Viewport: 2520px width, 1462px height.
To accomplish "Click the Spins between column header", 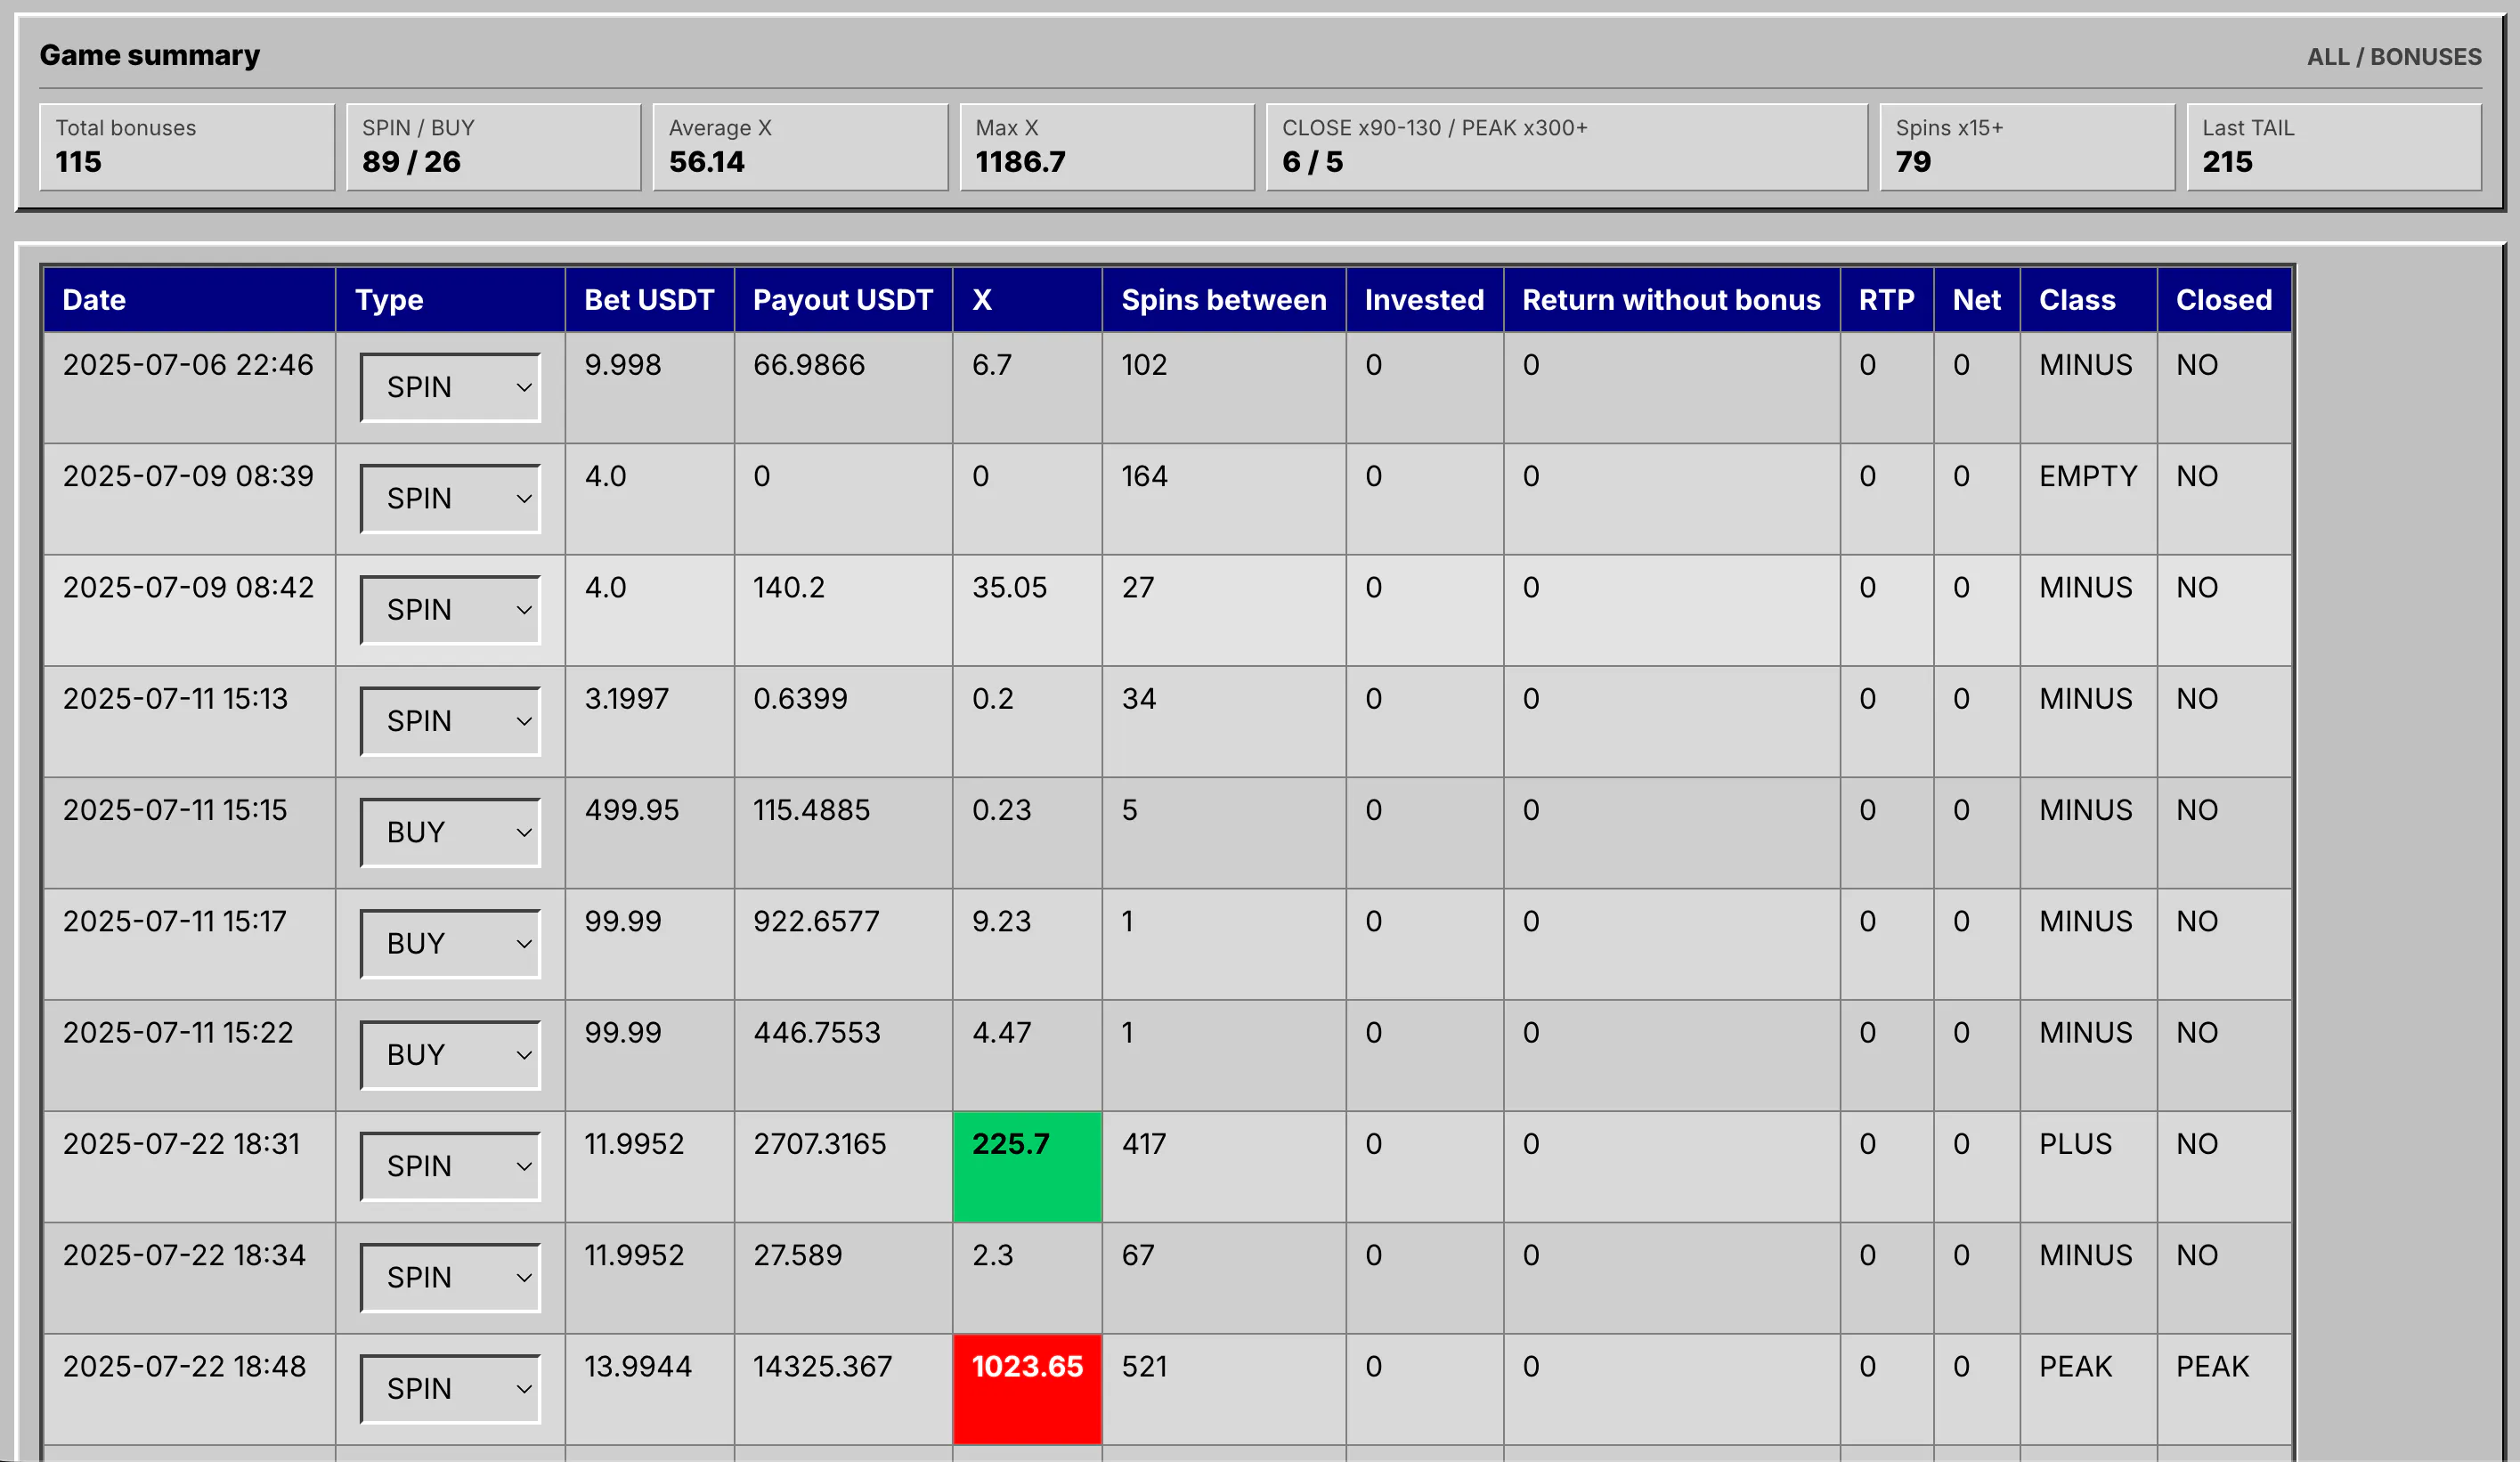I will click(x=1224, y=300).
